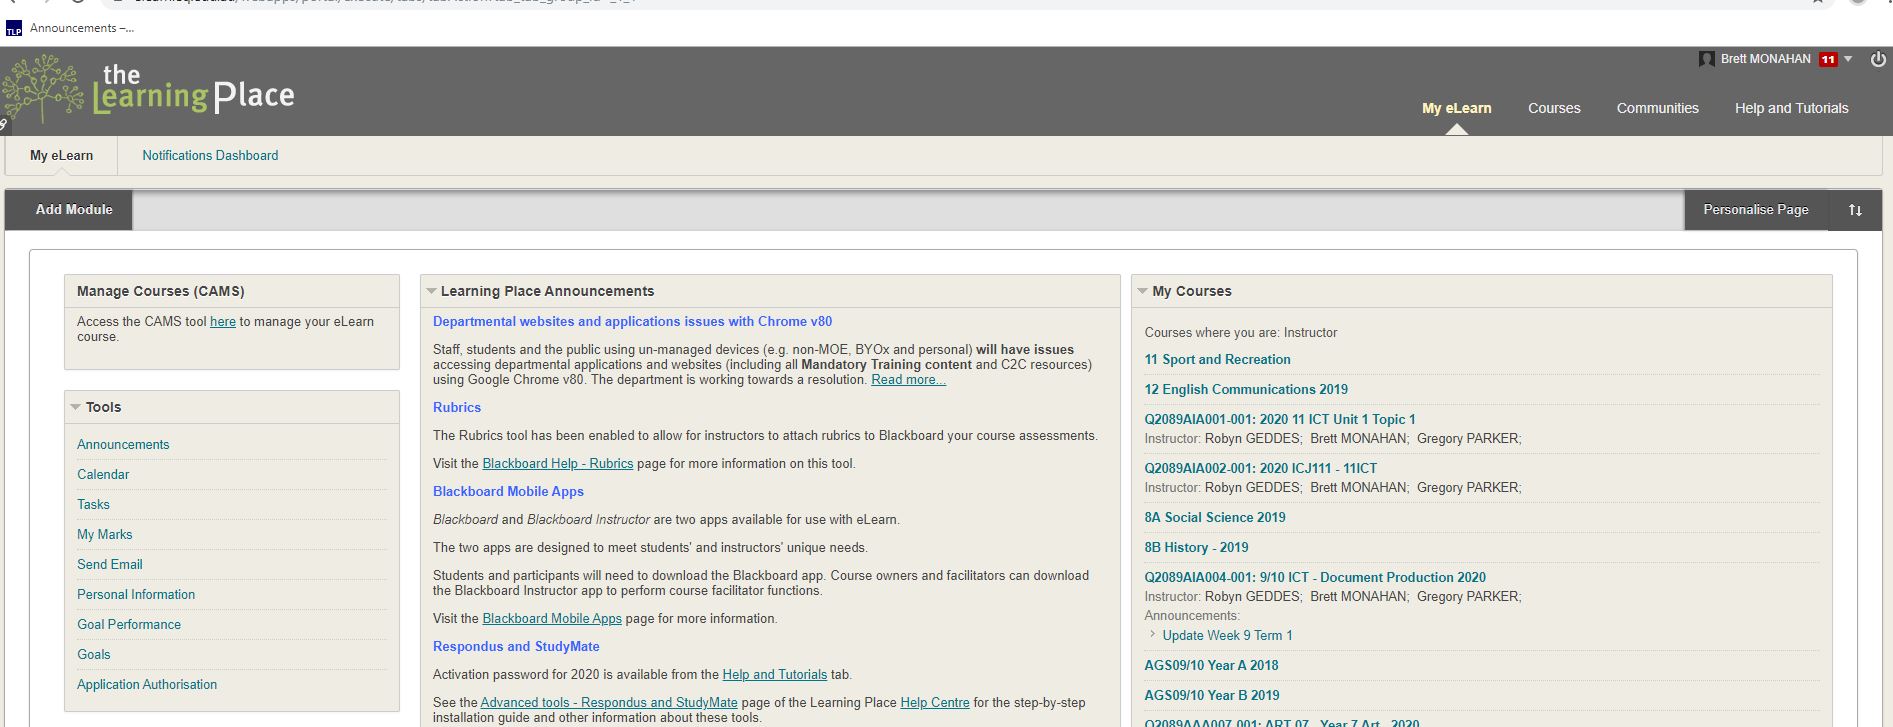Open the Help Centre link
Viewport: 1893px width, 727px height.
[x=935, y=703]
